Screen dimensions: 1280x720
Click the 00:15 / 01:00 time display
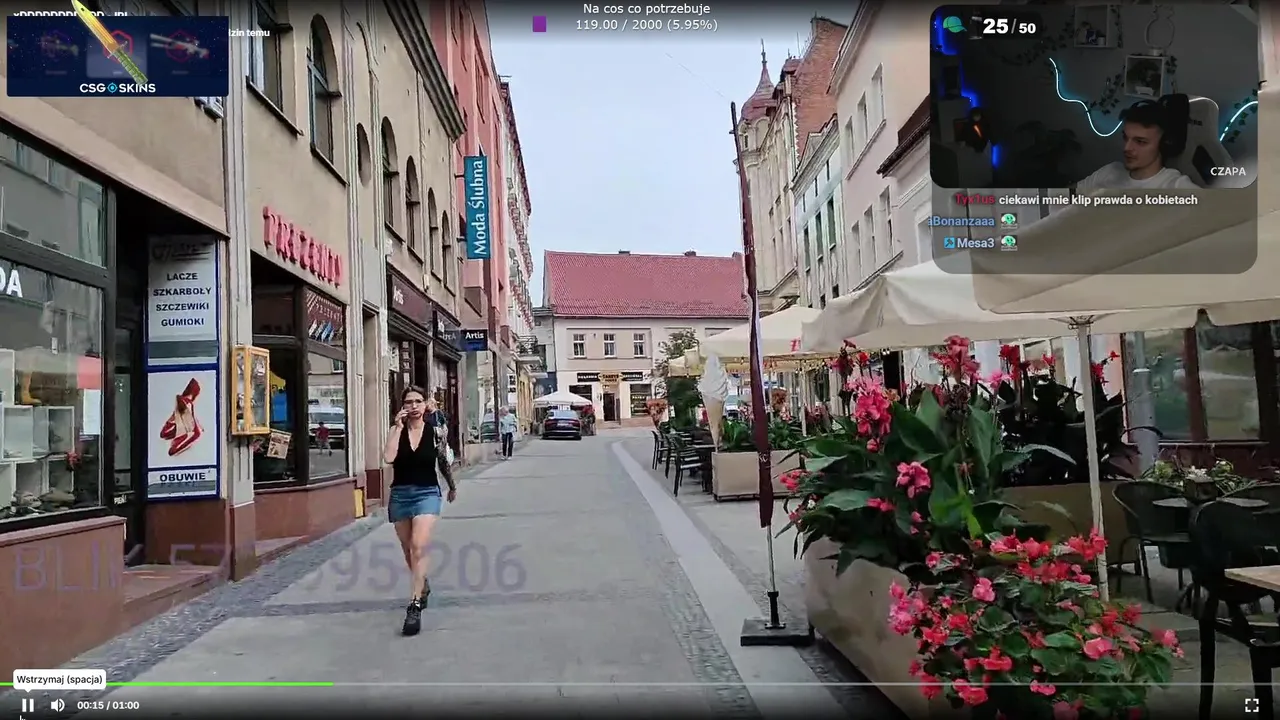click(x=108, y=705)
